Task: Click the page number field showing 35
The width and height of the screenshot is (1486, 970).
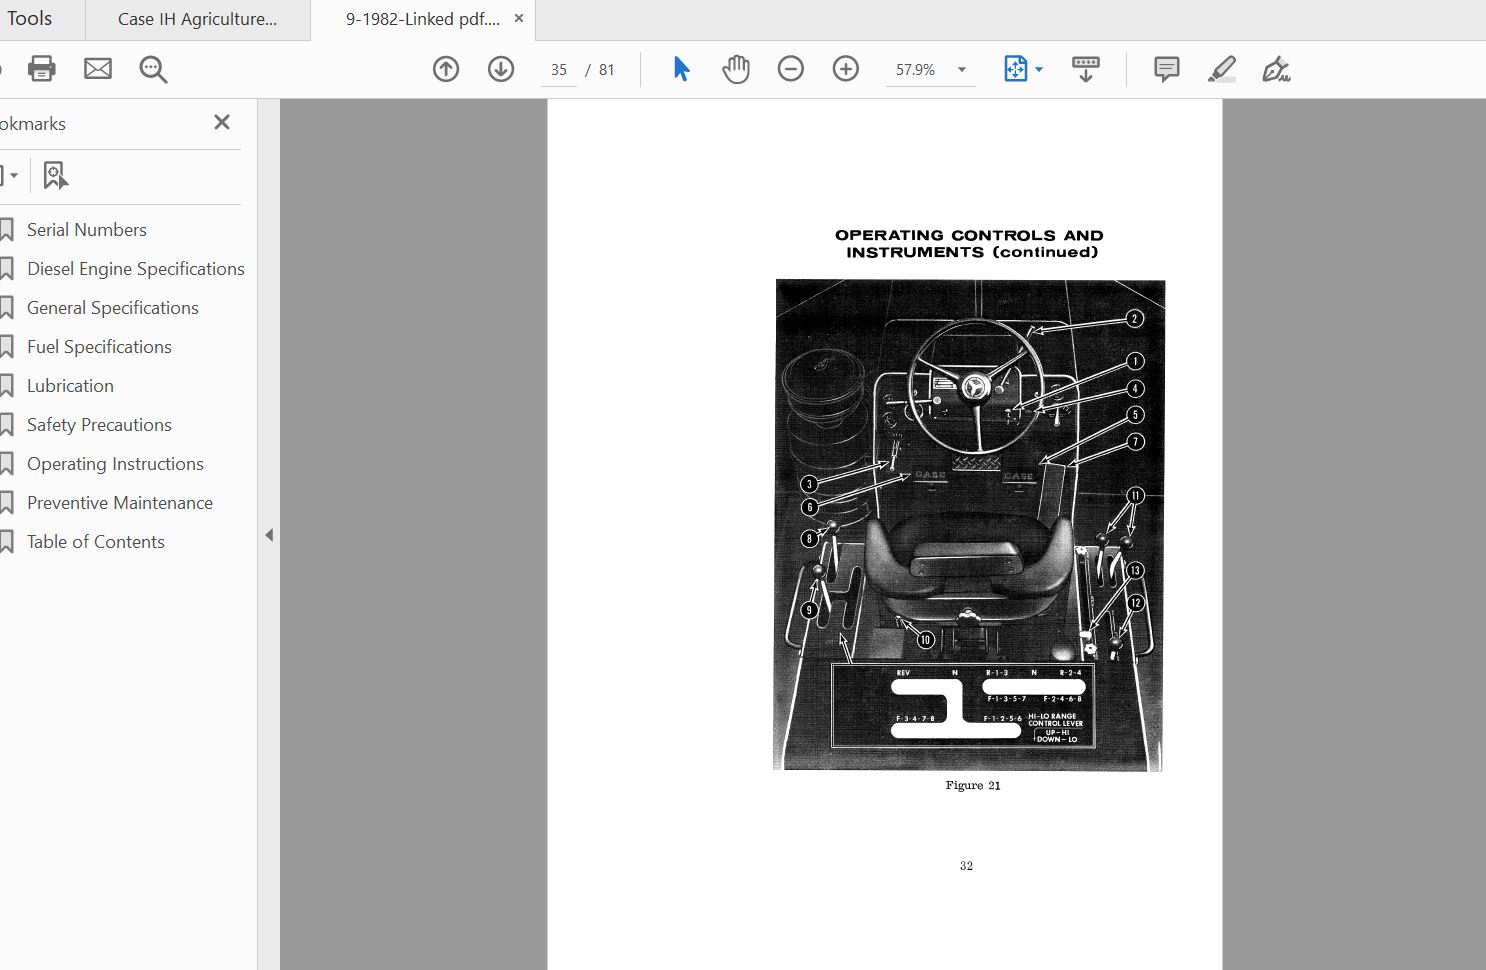Action: [x=559, y=70]
